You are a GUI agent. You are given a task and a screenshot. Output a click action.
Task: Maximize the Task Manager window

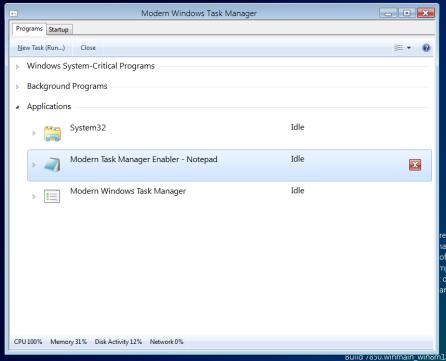(407, 13)
